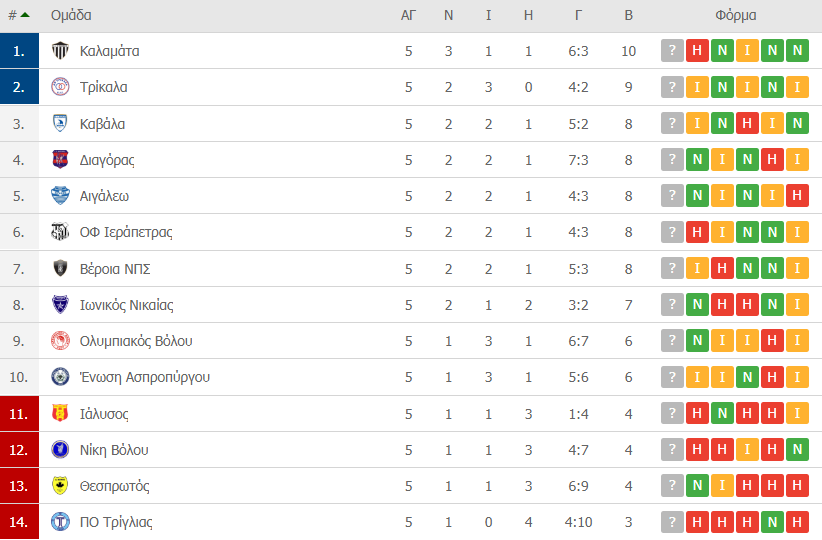Open the Βέροια ΝΠΣ team link
This screenshot has width=822, height=540.
click(x=115, y=269)
